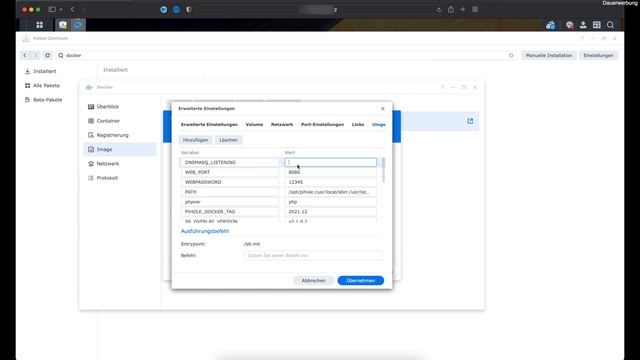Open the DSM user account icon
Viewport: 640px width, 360px height.
(x=583, y=25)
